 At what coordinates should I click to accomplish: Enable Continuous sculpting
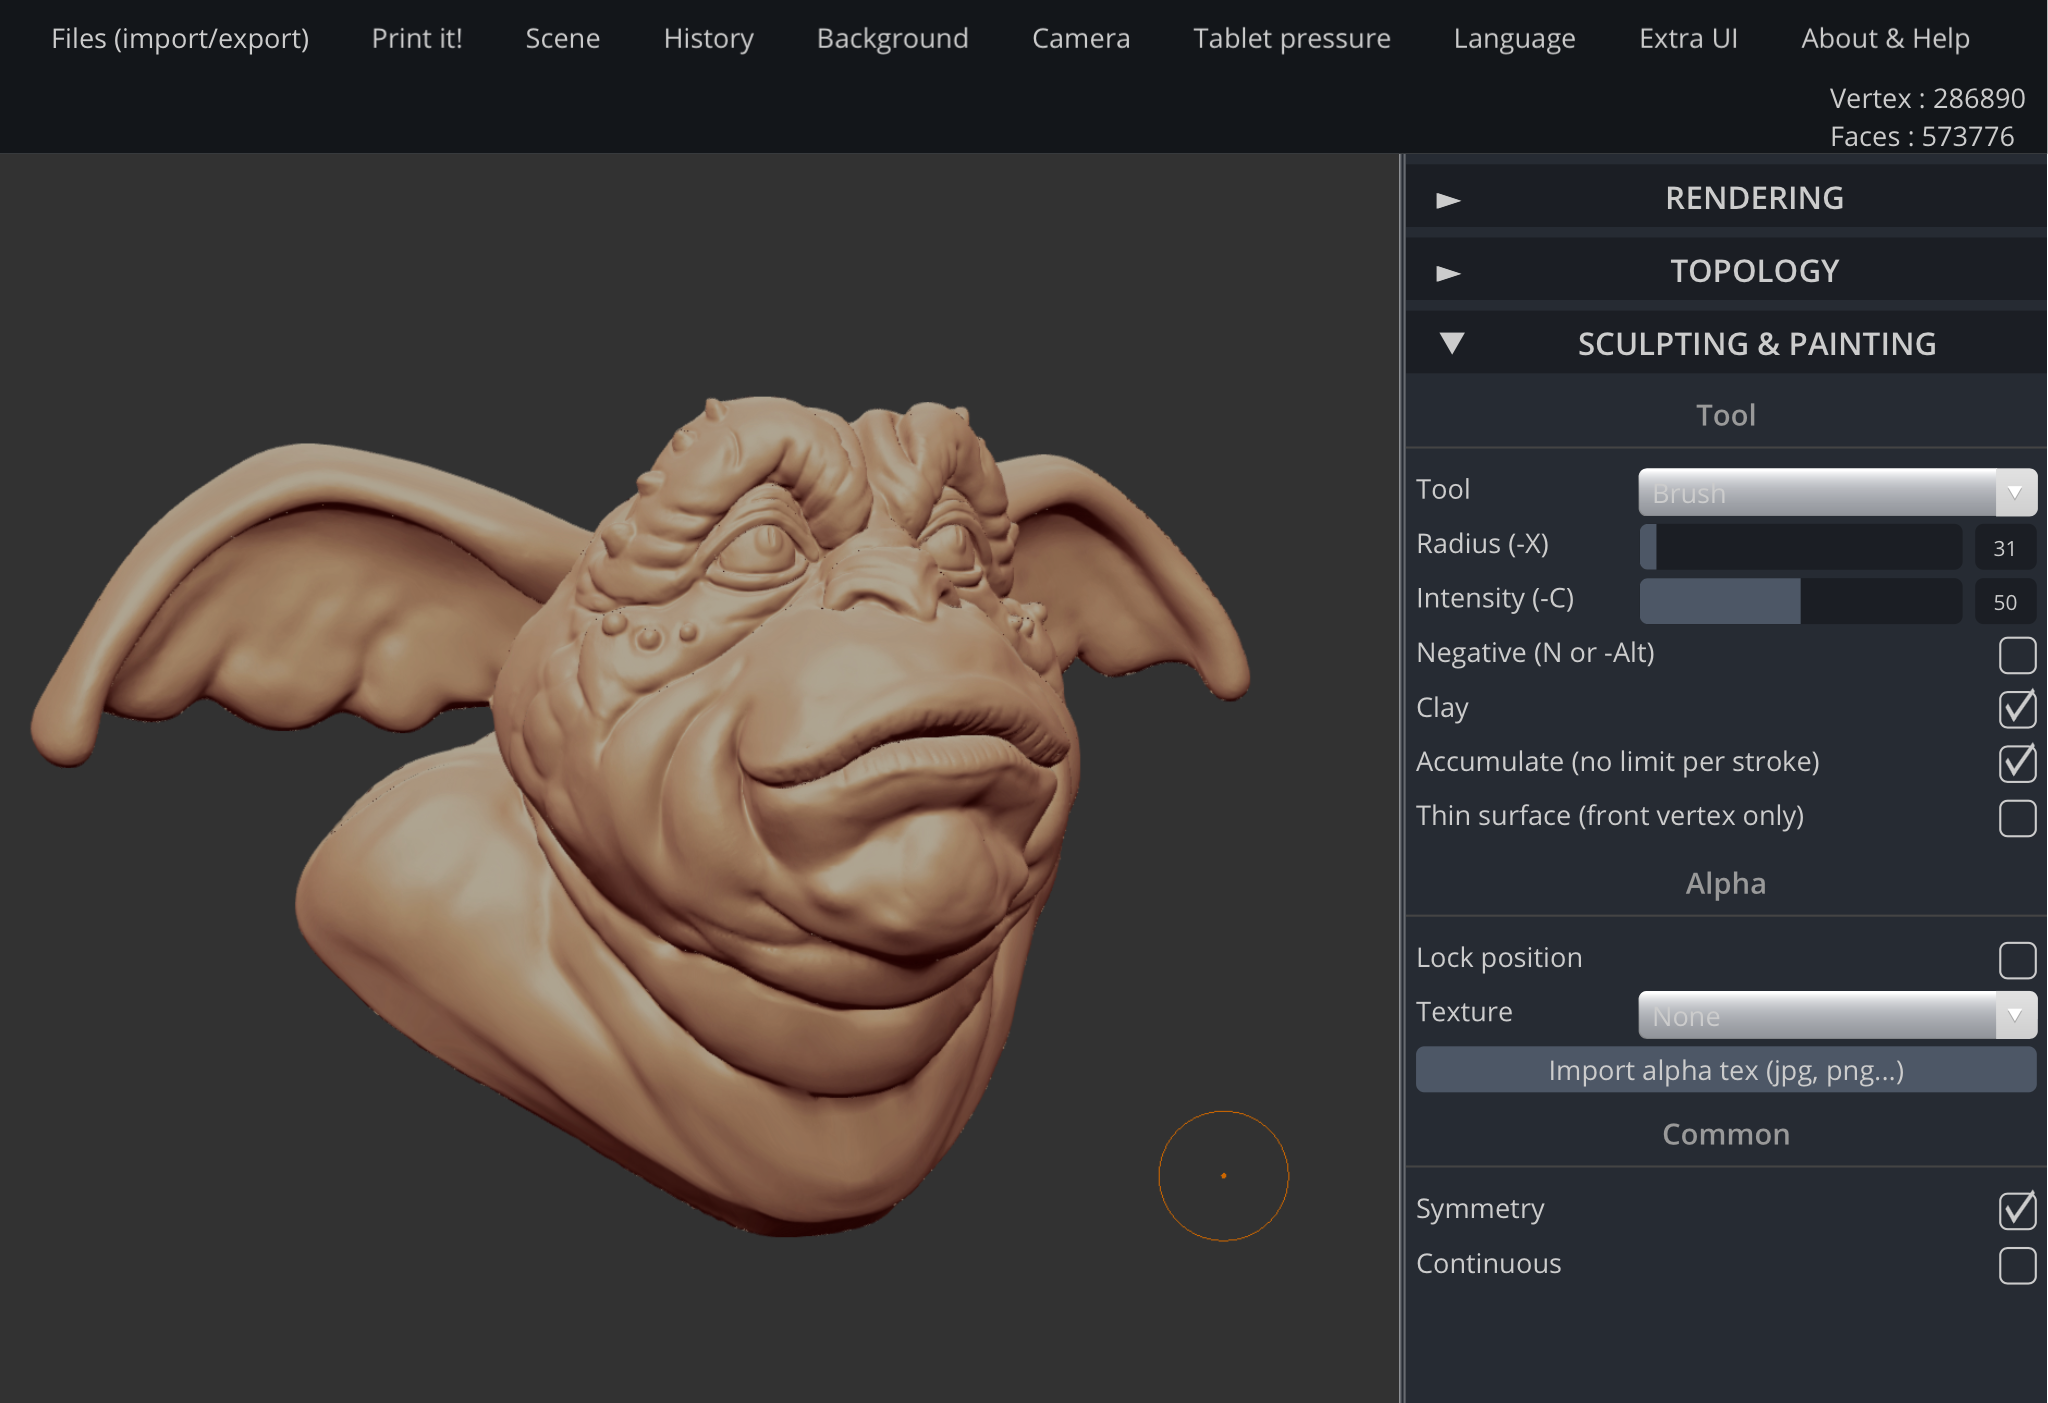pos(2019,1265)
